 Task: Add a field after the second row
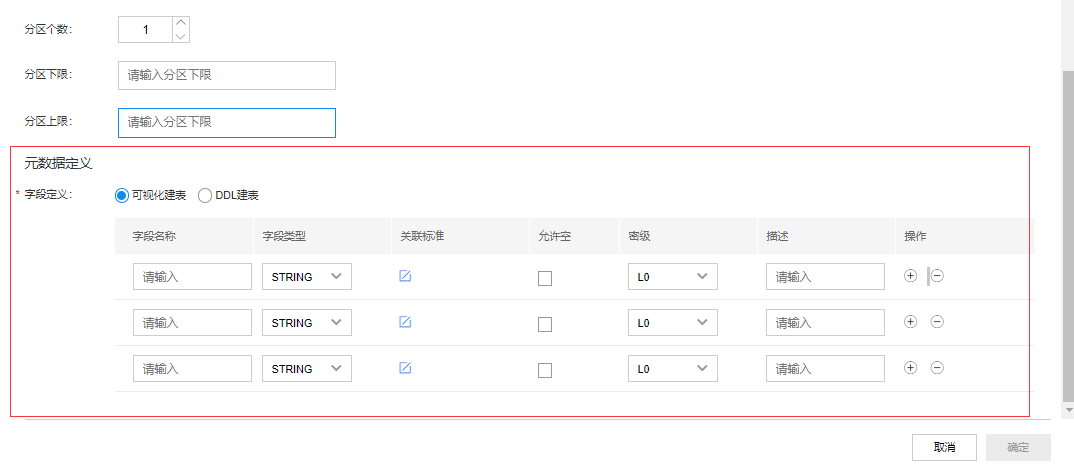(910, 322)
